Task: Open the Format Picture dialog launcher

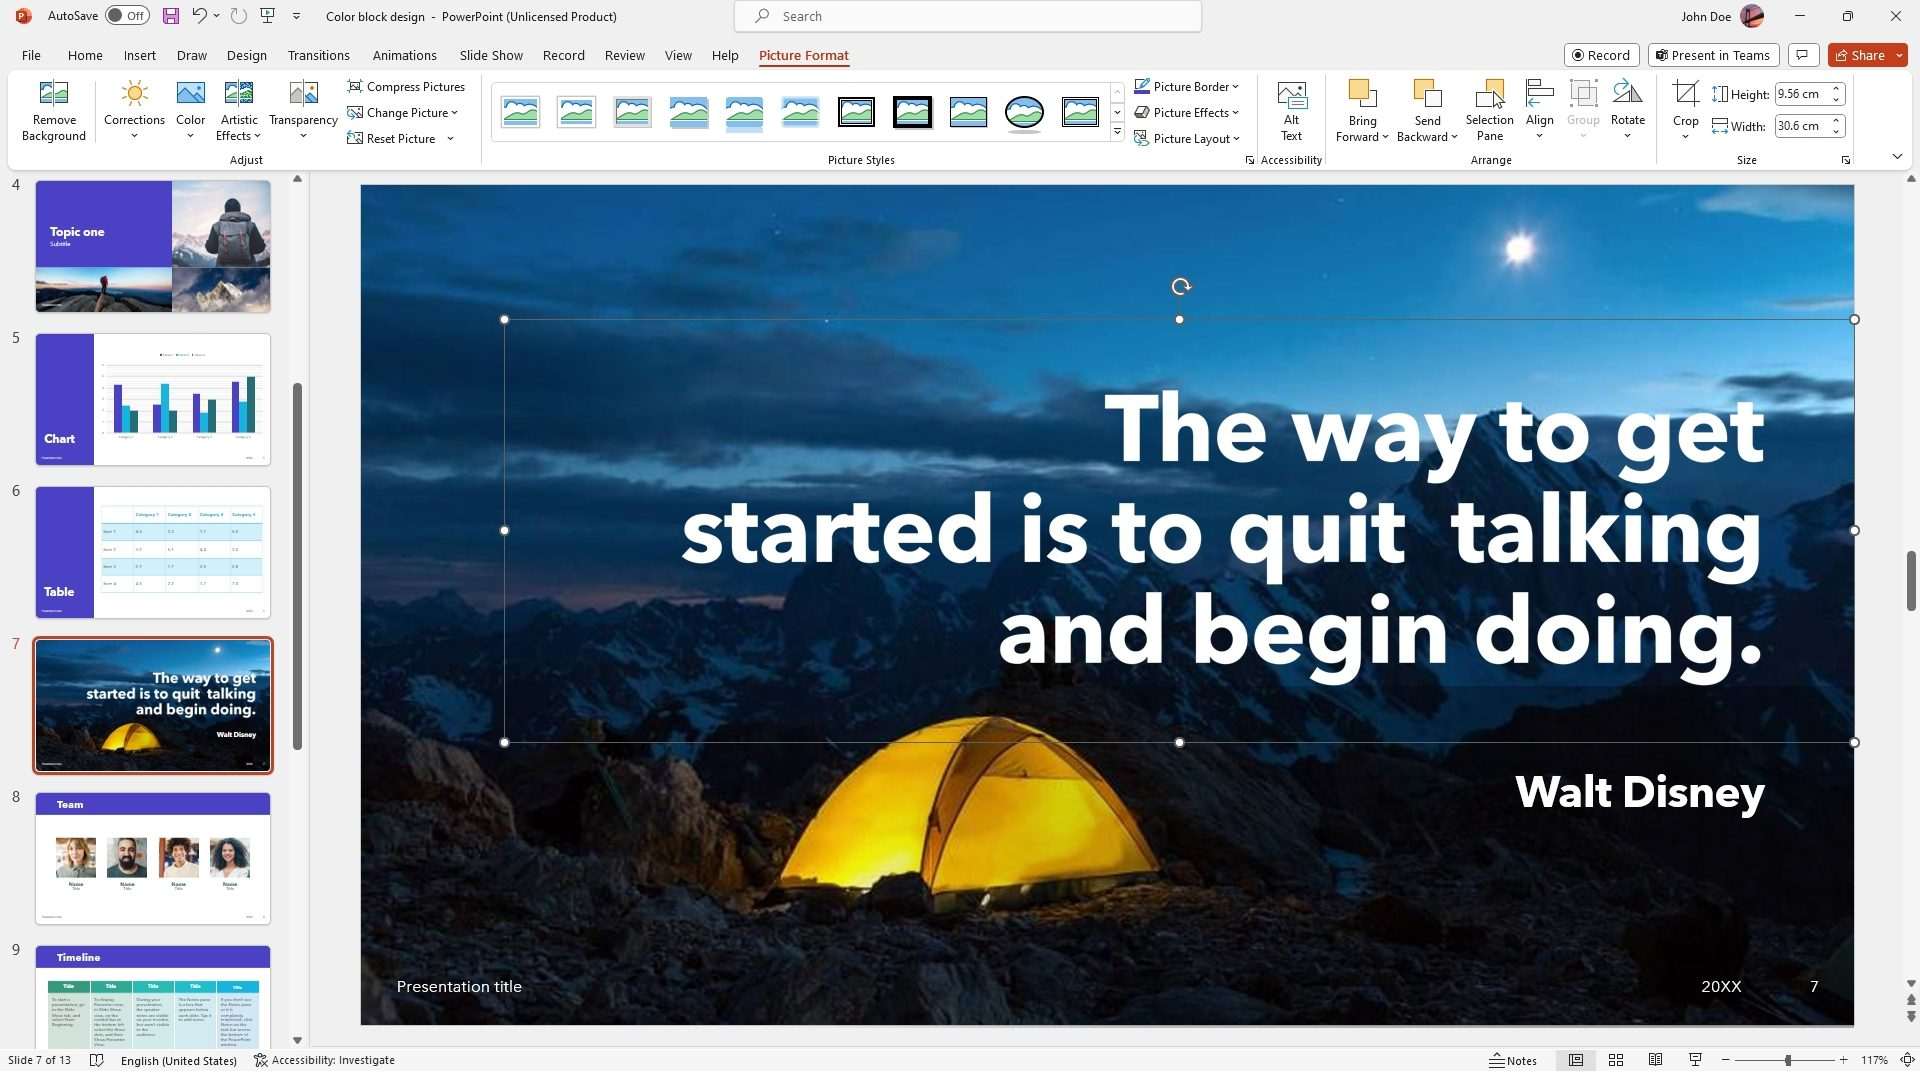Action: pyautogui.click(x=1249, y=160)
